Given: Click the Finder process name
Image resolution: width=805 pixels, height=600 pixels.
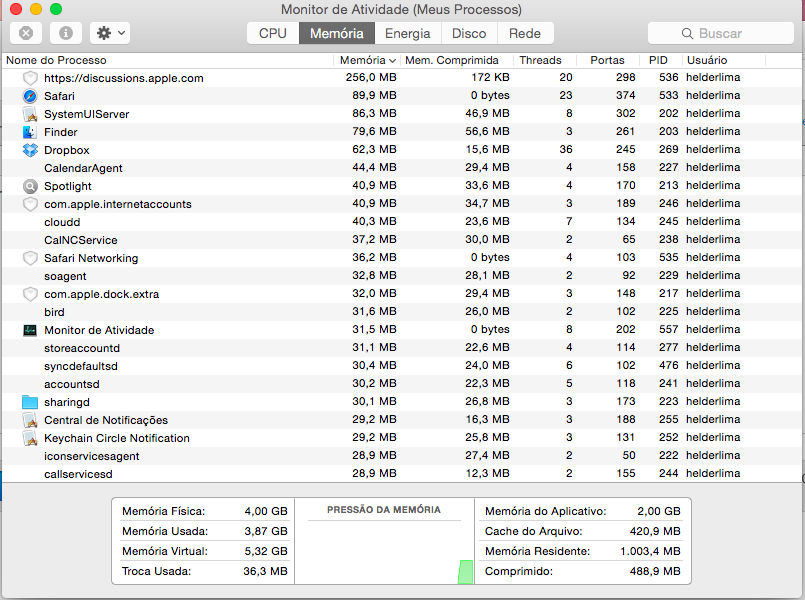Looking at the screenshot, I should pos(61,132).
